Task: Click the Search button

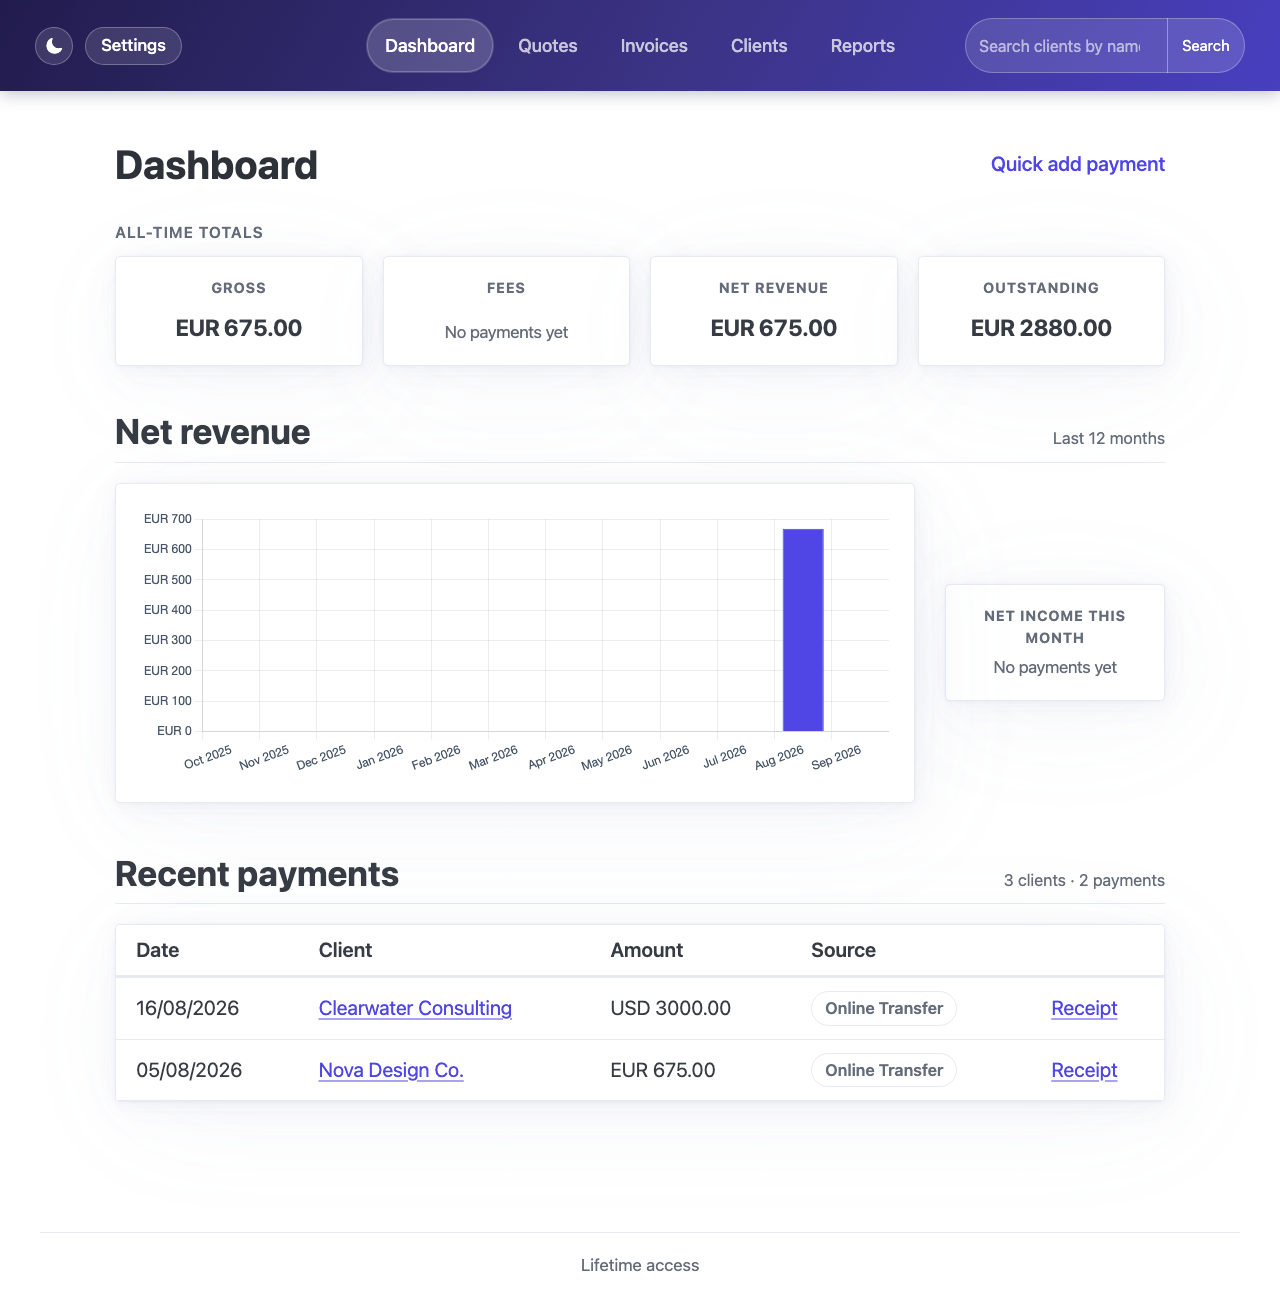Action: pyautogui.click(x=1206, y=46)
